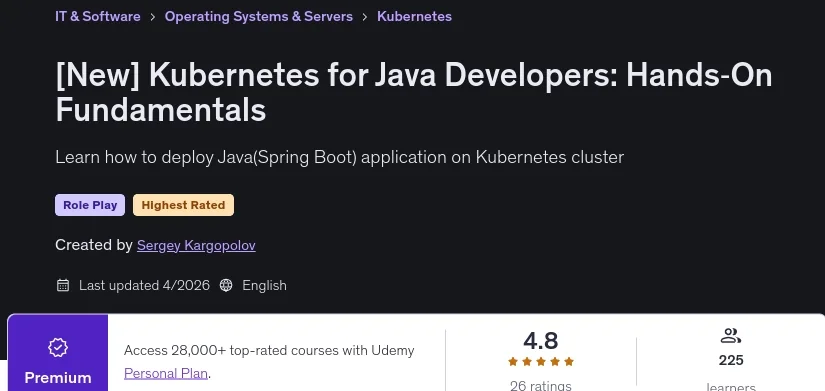Go to Operating Systems & Servers category
825x391 pixels.
pyautogui.click(x=259, y=16)
